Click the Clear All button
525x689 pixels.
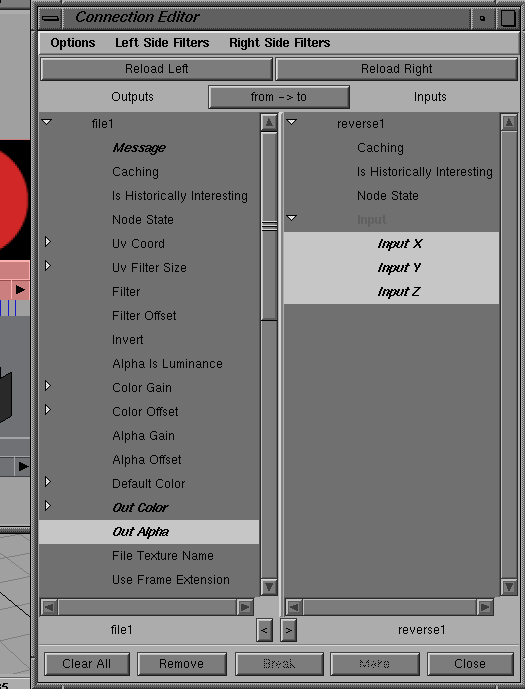point(87,664)
